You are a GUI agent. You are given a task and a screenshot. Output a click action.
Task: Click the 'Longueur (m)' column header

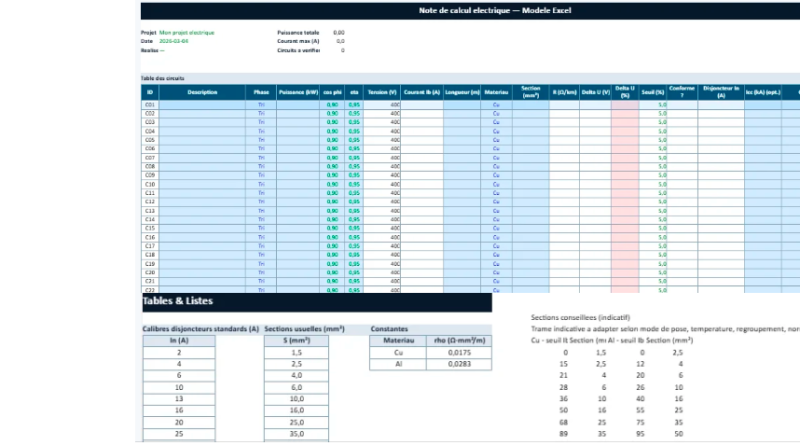click(462, 92)
